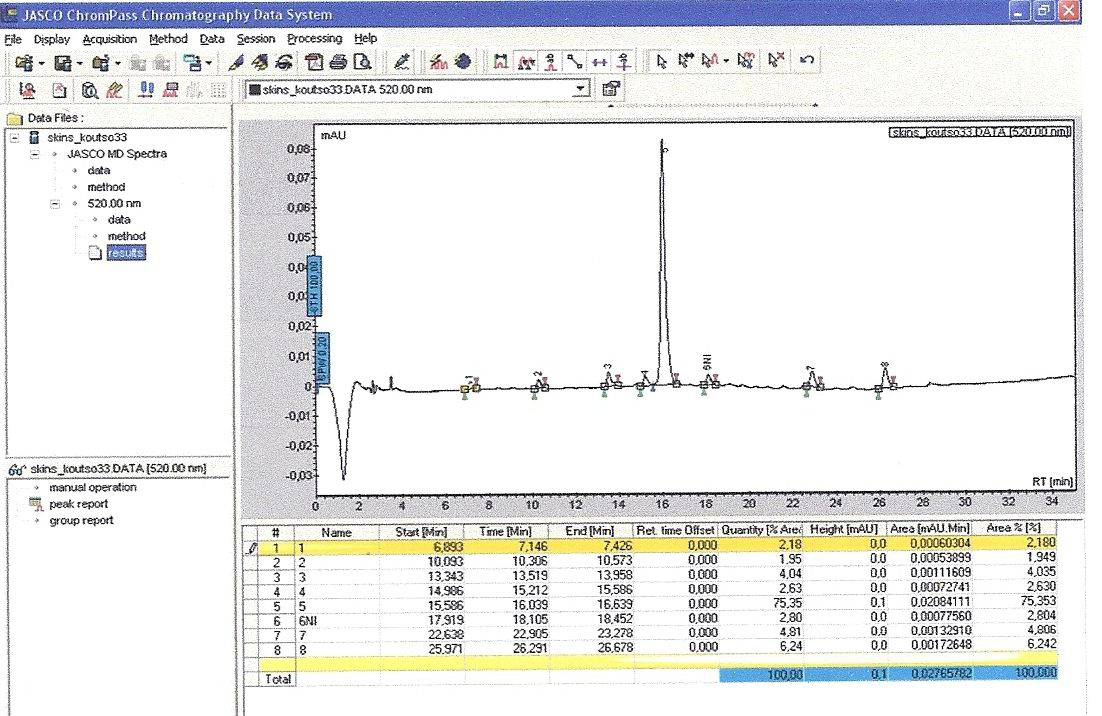Image resolution: width=1102 pixels, height=716 pixels.
Task: Open the Display menu
Action: pos(52,39)
